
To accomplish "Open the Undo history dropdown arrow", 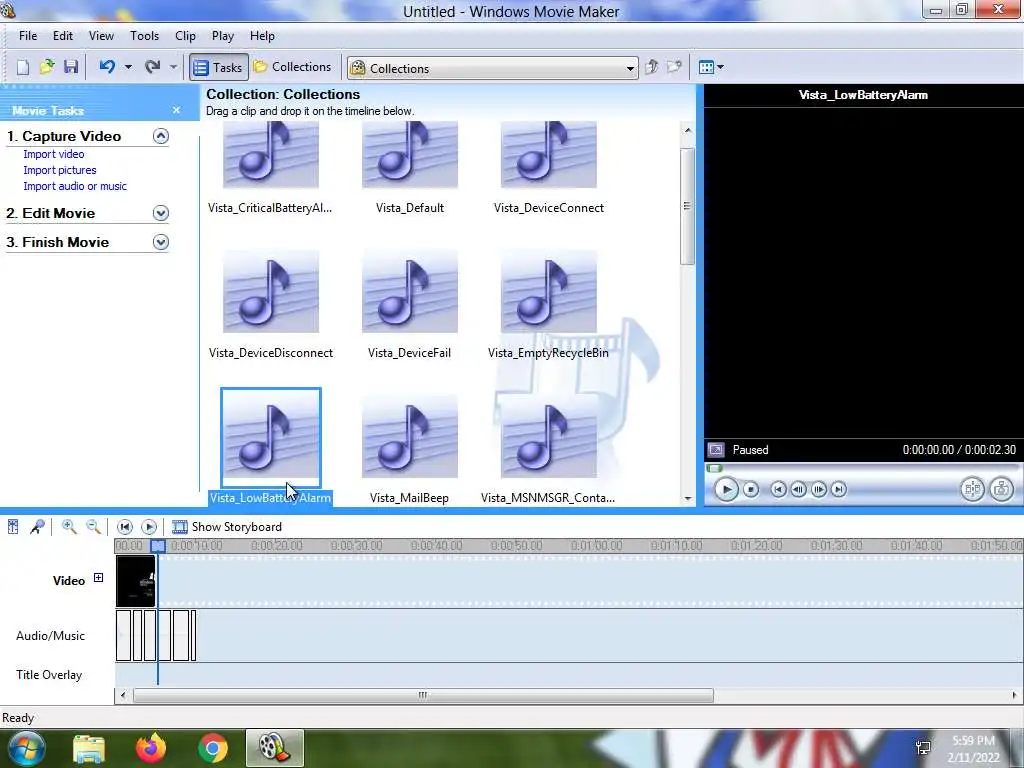I will click(x=128, y=67).
